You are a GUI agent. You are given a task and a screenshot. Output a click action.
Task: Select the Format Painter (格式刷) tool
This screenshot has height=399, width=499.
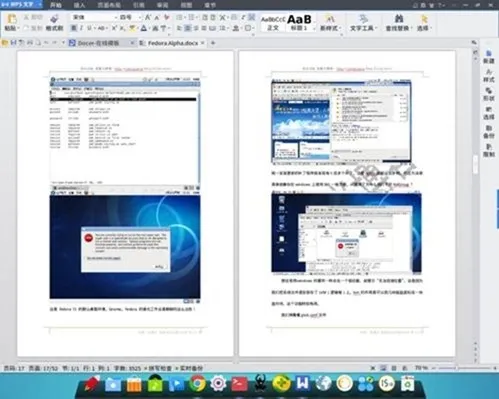(x=54, y=23)
